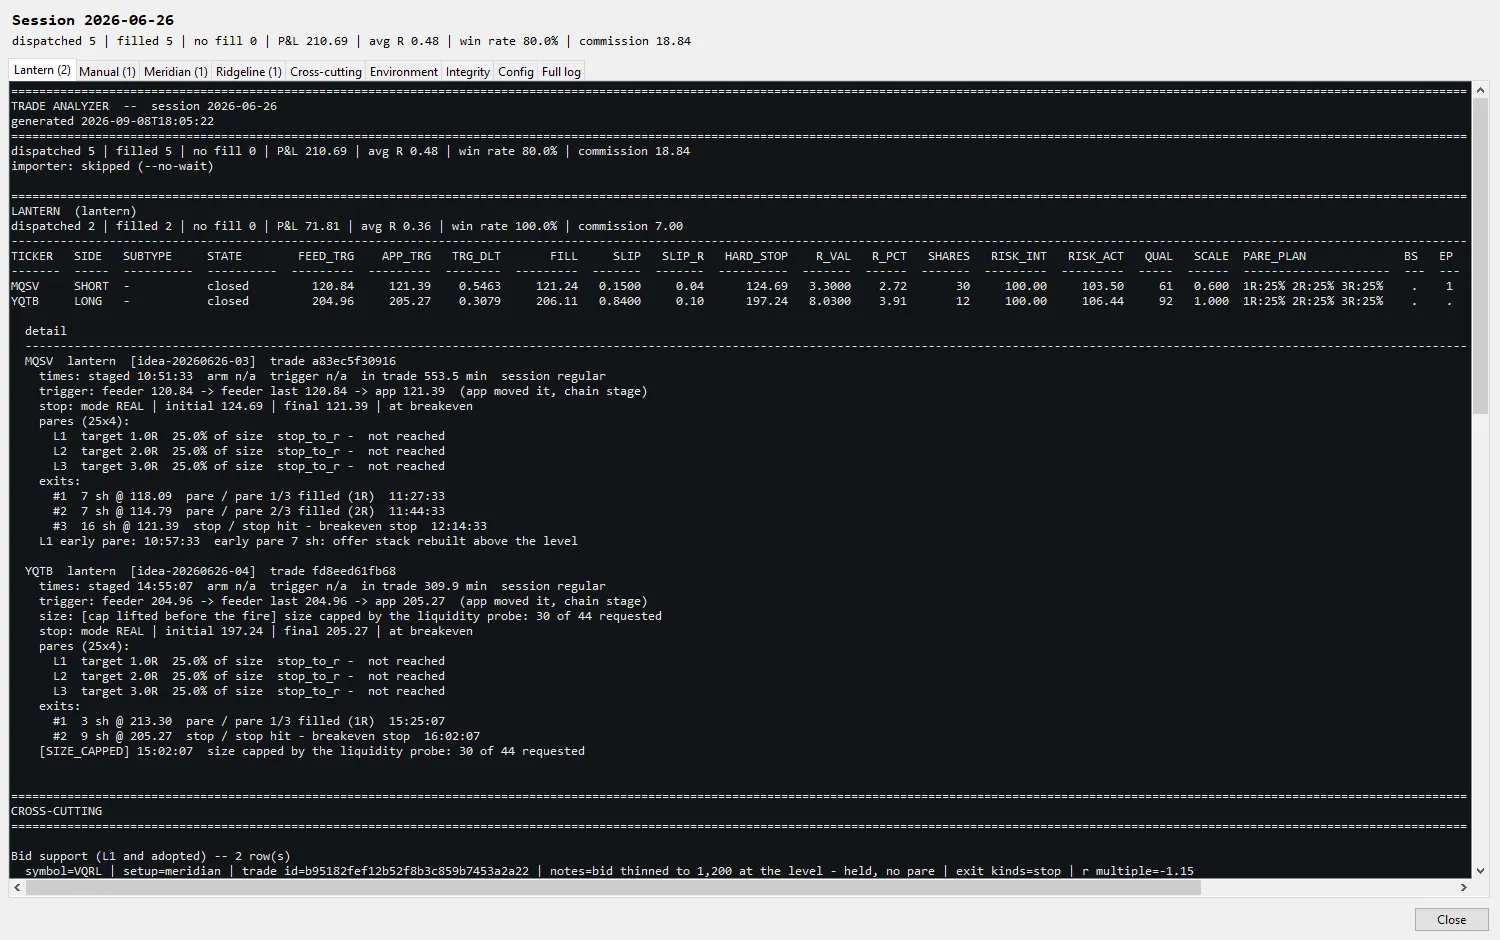Click trade id a83ec5f30916

point(354,361)
